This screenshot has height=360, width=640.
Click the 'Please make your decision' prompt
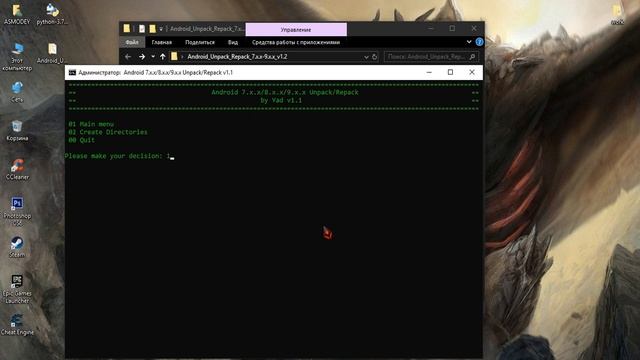(113, 156)
